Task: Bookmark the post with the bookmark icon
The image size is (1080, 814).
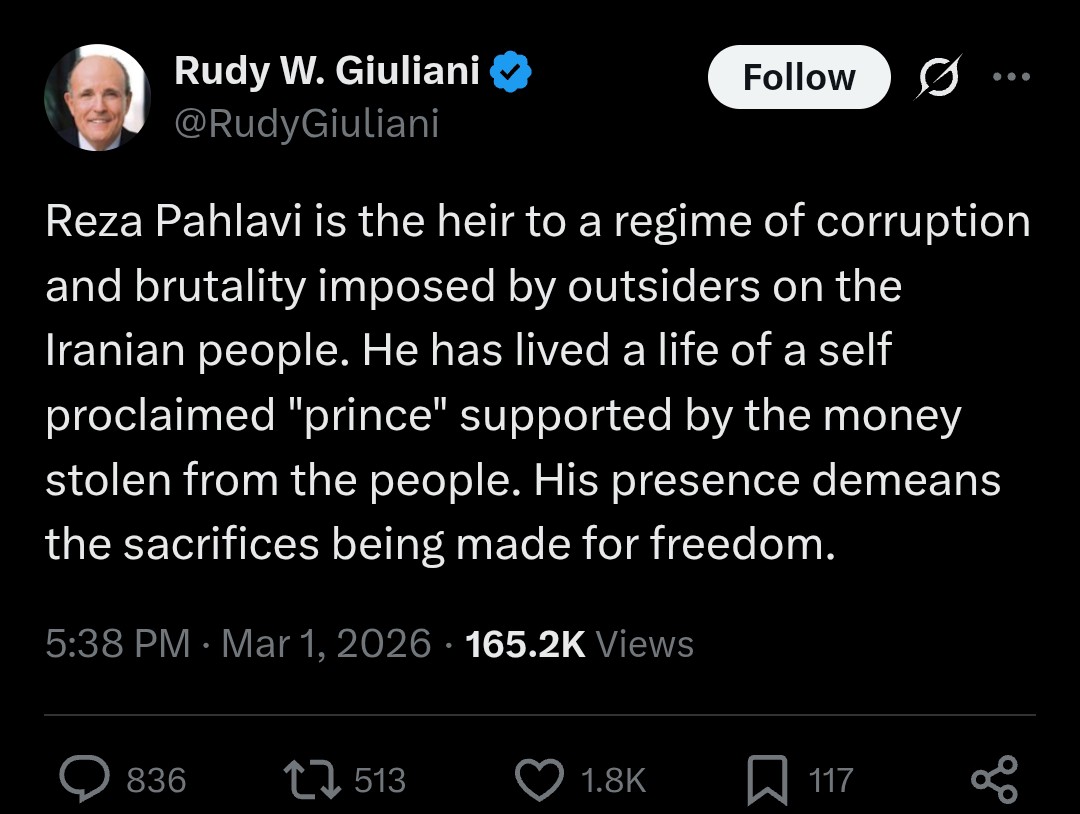Action: pos(768,780)
